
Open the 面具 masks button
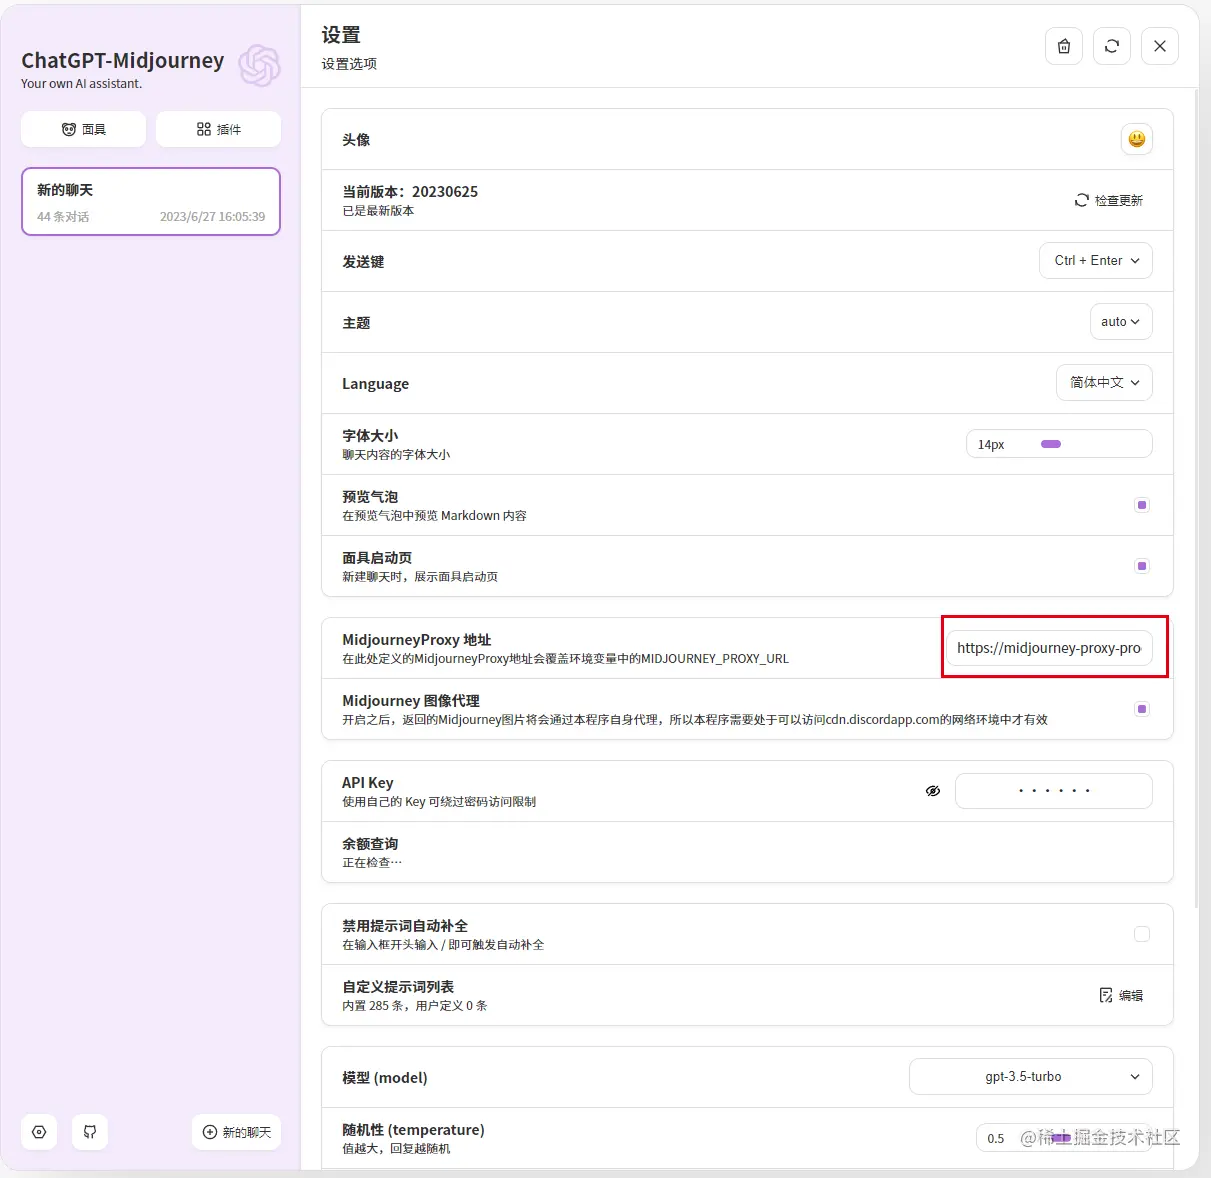[x=84, y=129]
